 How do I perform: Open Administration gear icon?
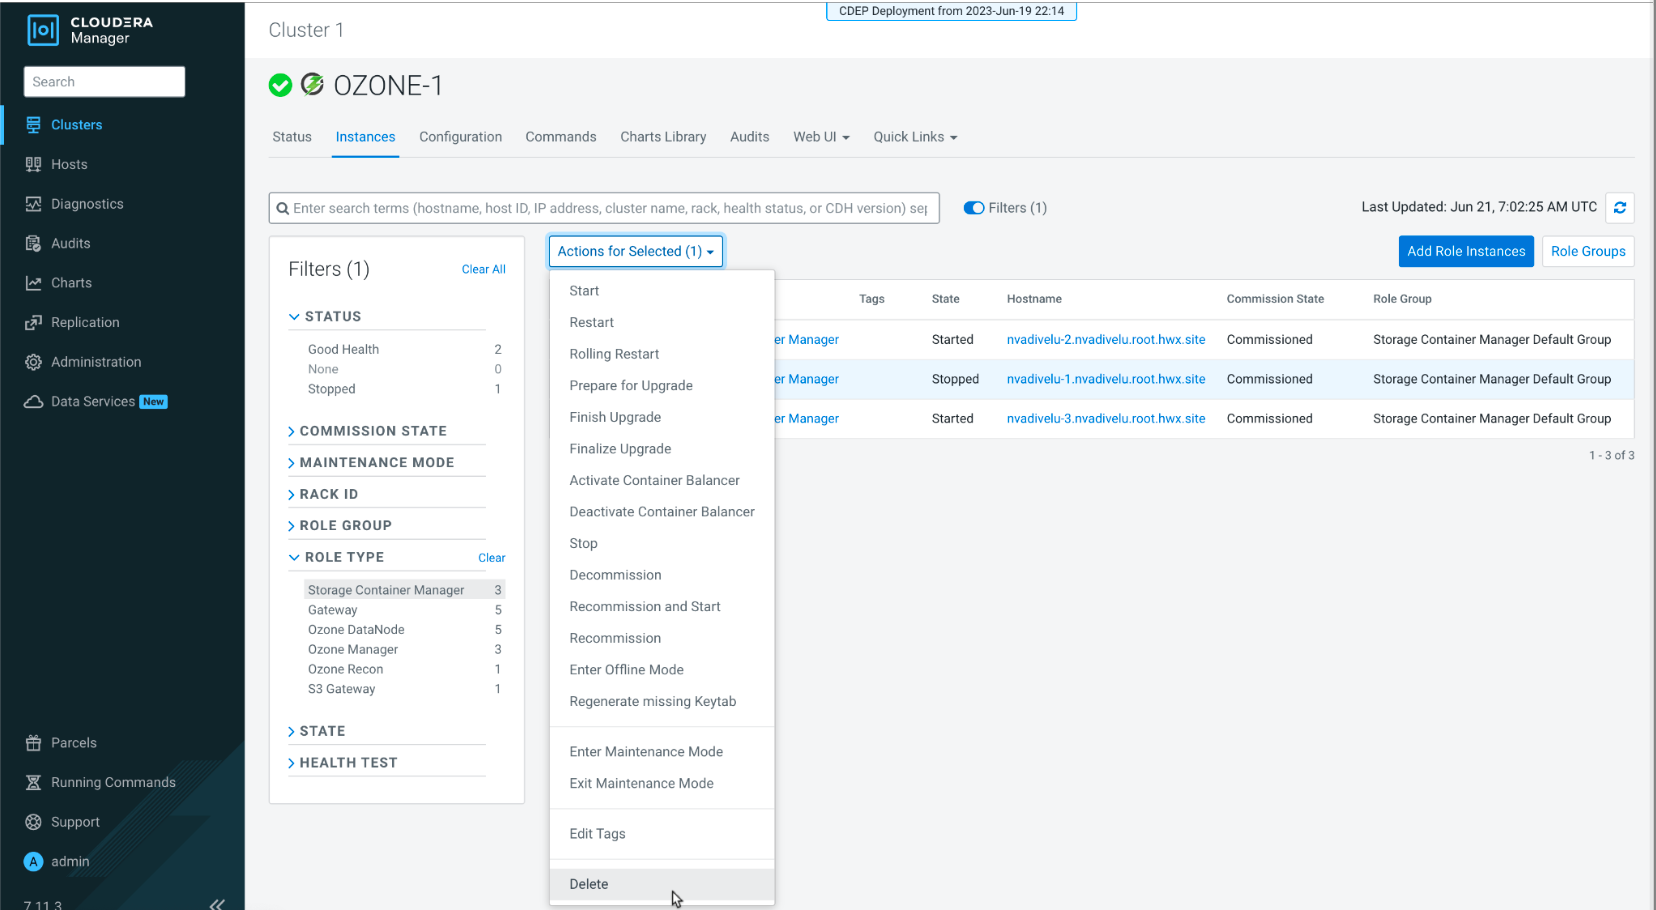pyautogui.click(x=33, y=362)
